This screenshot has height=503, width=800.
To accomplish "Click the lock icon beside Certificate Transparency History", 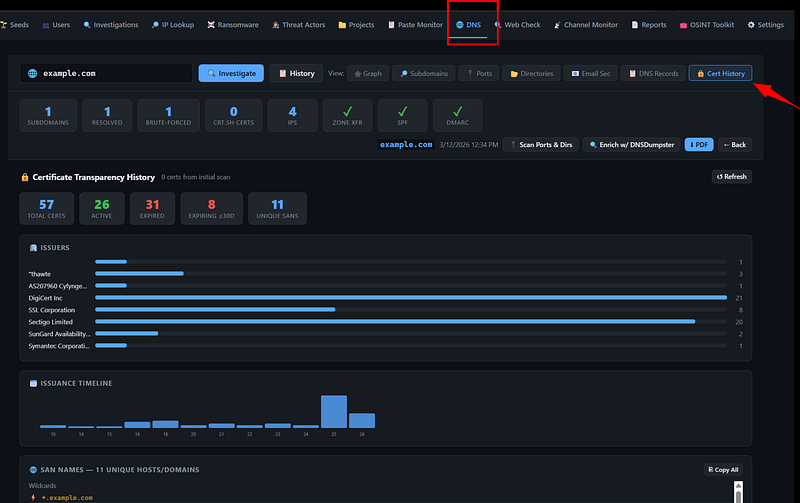I will coord(24,177).
